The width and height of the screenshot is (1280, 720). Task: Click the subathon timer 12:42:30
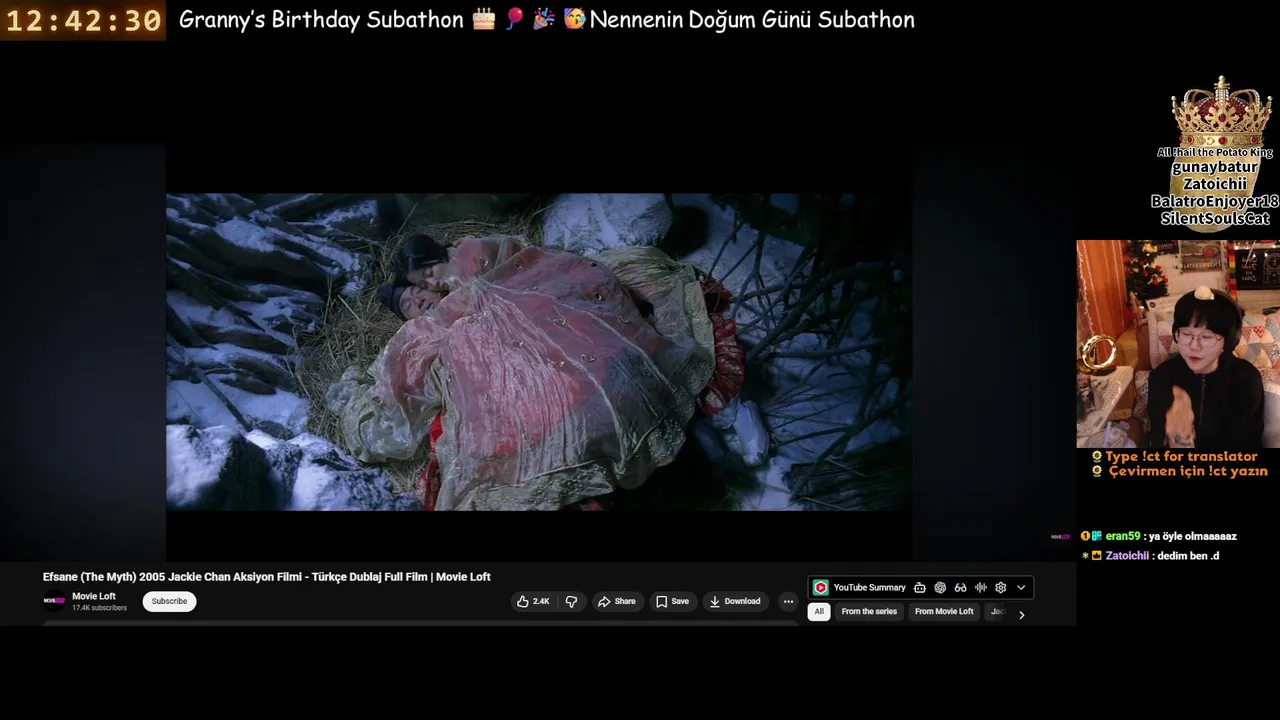point(84,21)
